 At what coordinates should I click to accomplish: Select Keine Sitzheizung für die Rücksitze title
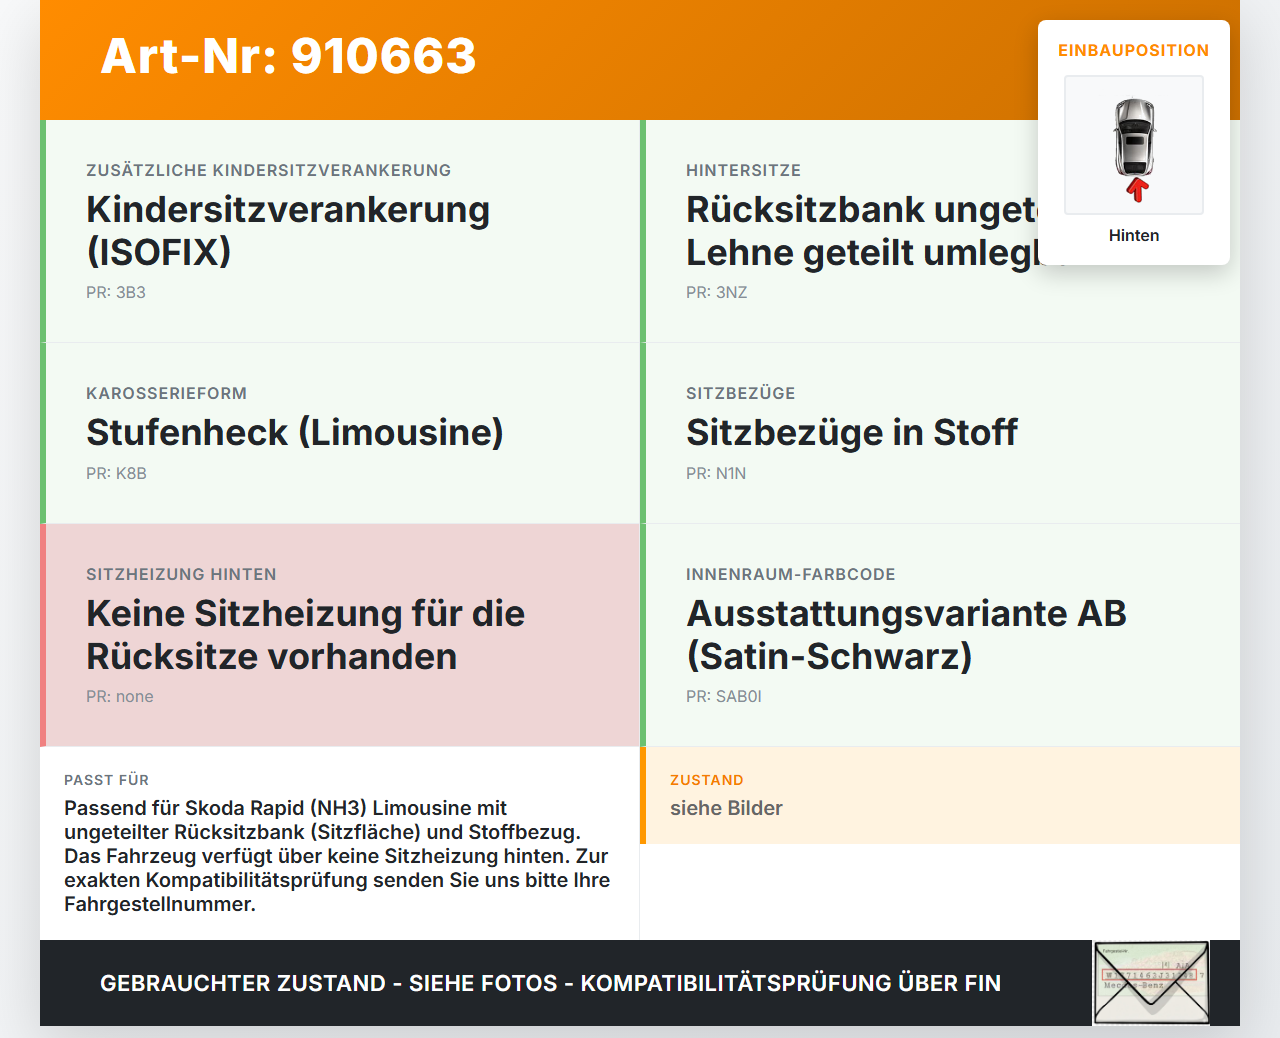click(305, 634)
